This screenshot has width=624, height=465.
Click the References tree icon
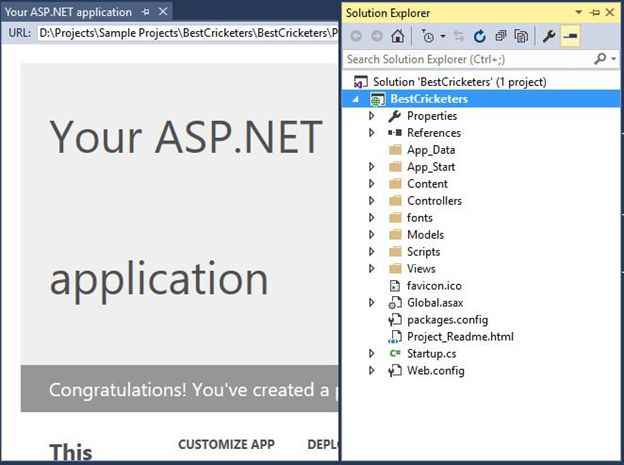click(395, 133)
